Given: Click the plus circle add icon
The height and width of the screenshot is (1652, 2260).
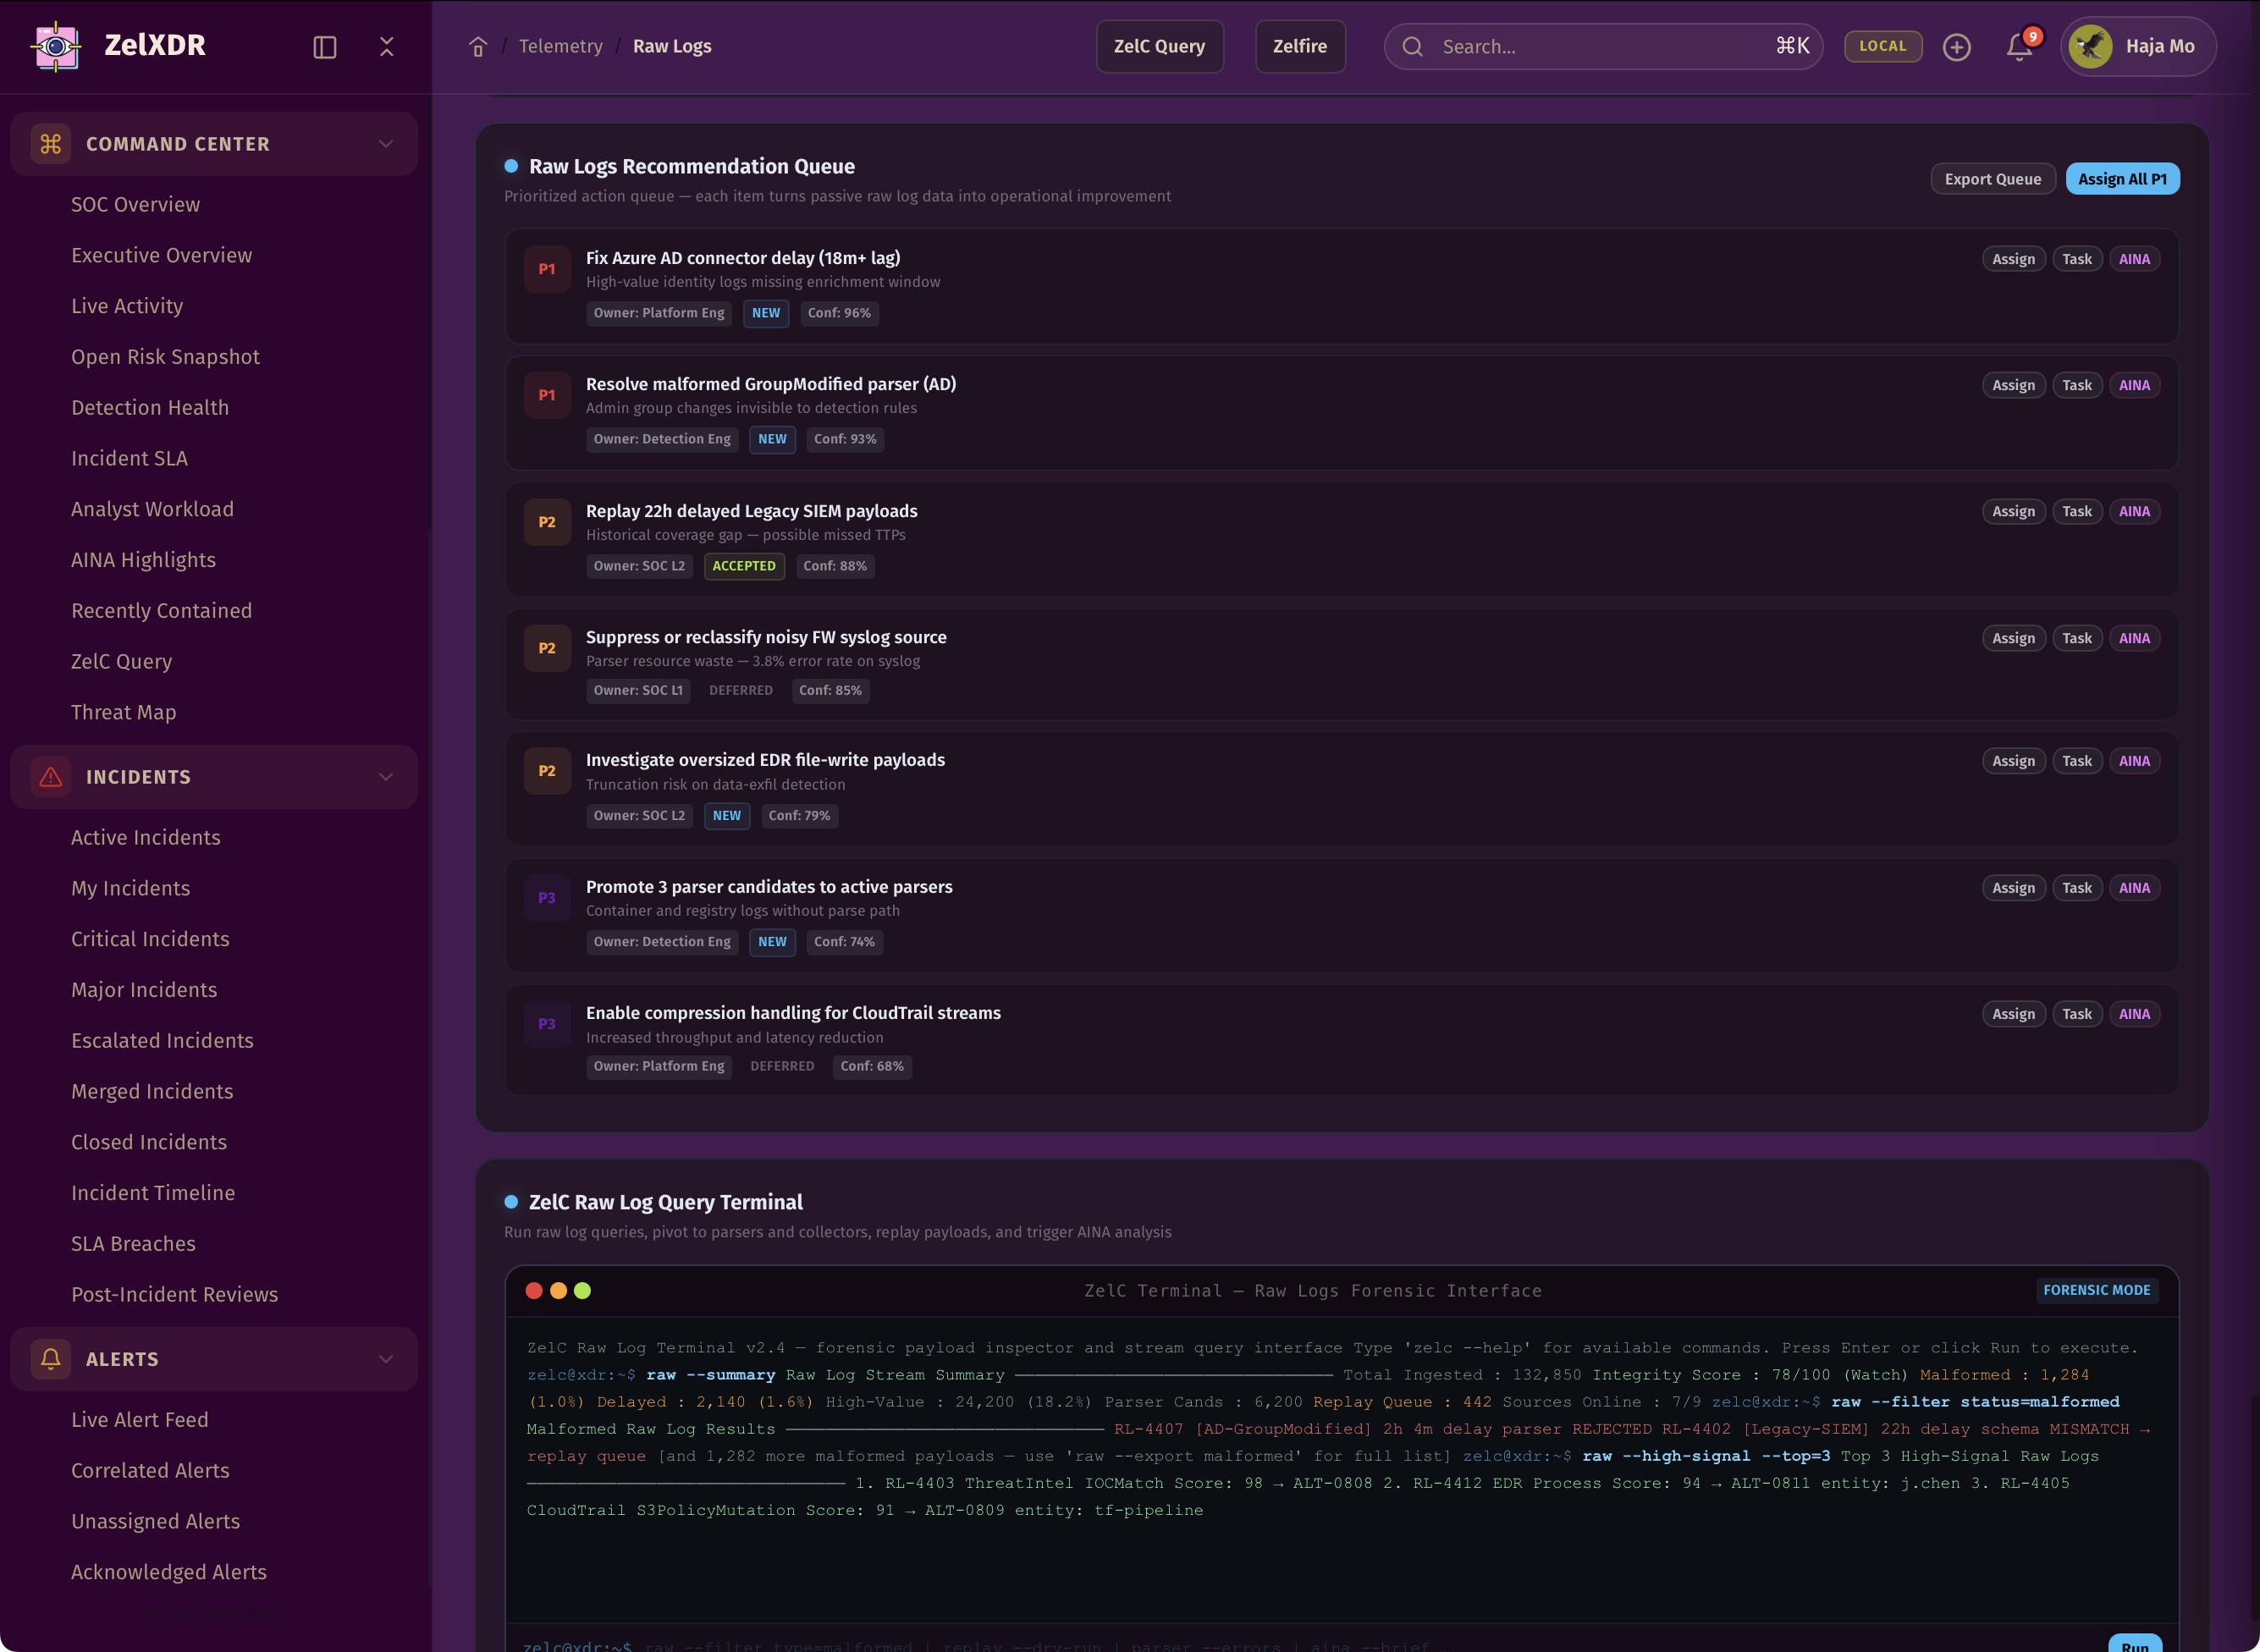Looking at the screenshot, I should click(1956, 47).
